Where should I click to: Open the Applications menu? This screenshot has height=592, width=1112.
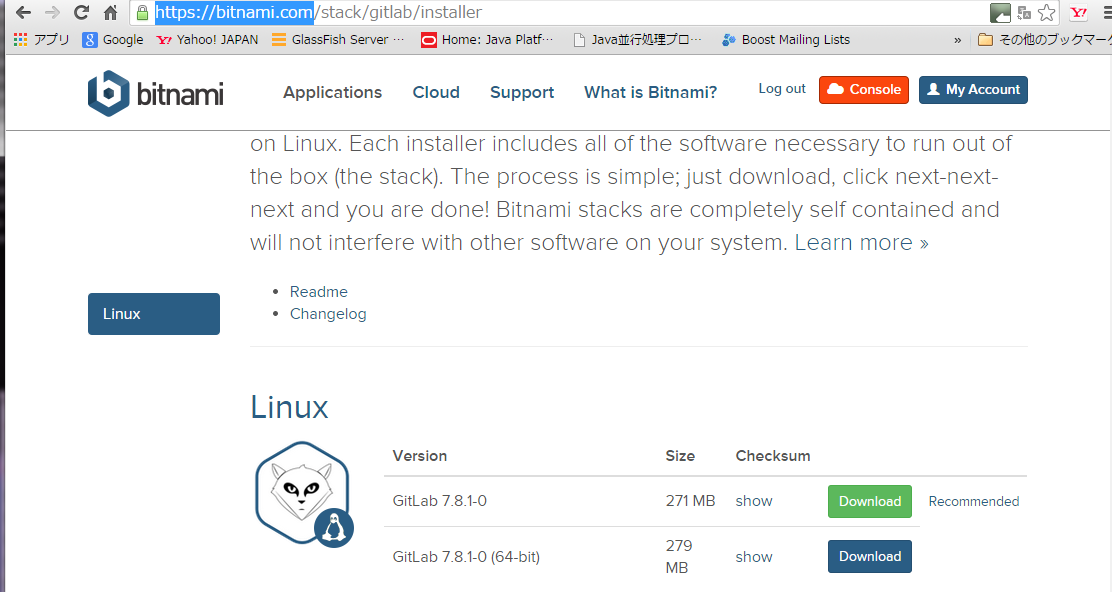tap(333, 92)
